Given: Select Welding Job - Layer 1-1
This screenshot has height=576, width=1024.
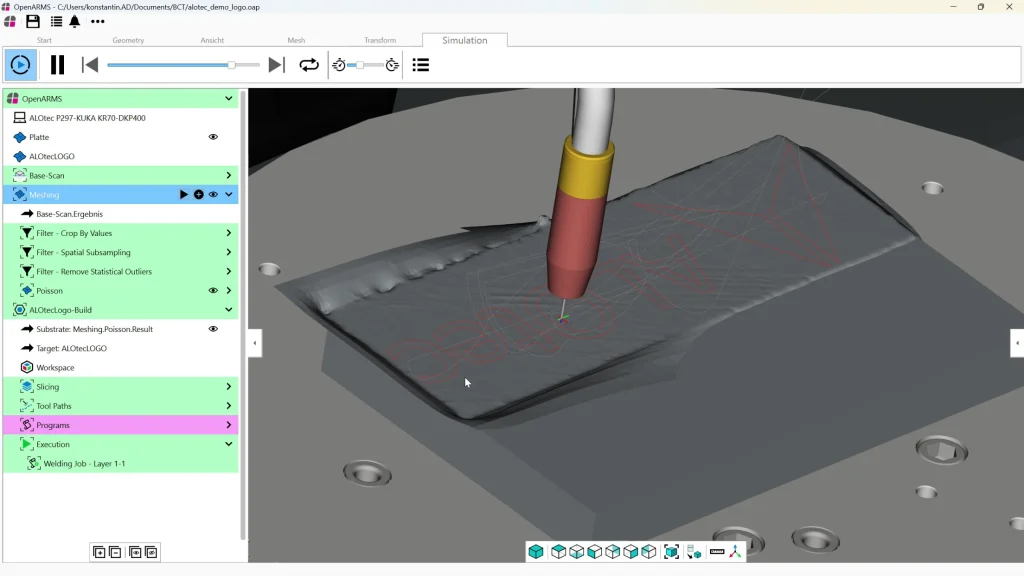Looking at the screenshot, I should pyautogui.click(x=121, y=464).
